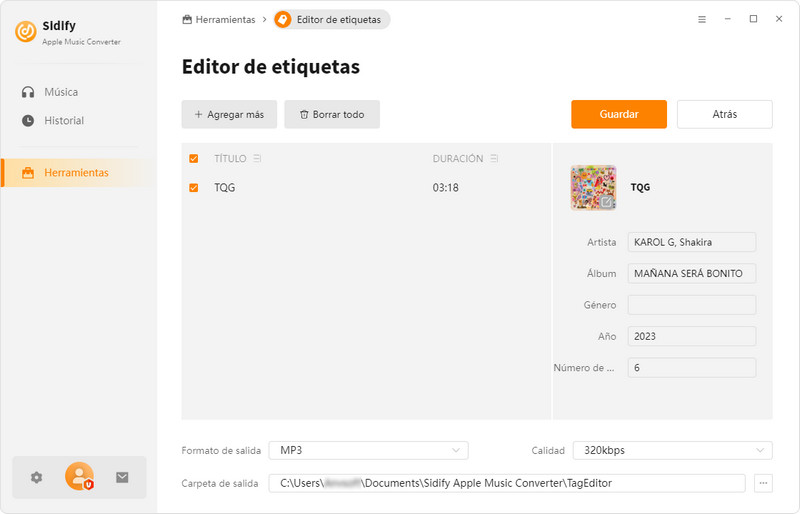Image resolution: width=800 pixels, height=514 pixels.
Task: Click the TÍTULO column filter icon
Action: (x=257, y=158)
